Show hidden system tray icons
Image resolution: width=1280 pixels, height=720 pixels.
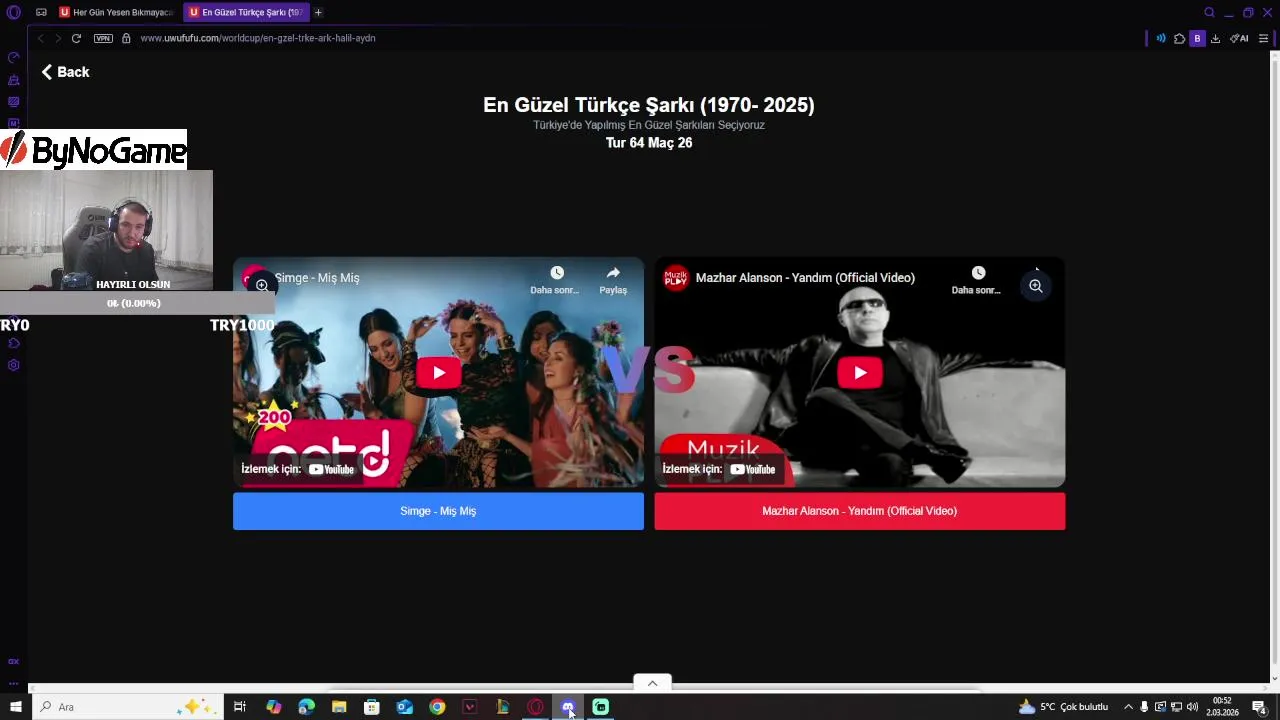[1128, 707]
